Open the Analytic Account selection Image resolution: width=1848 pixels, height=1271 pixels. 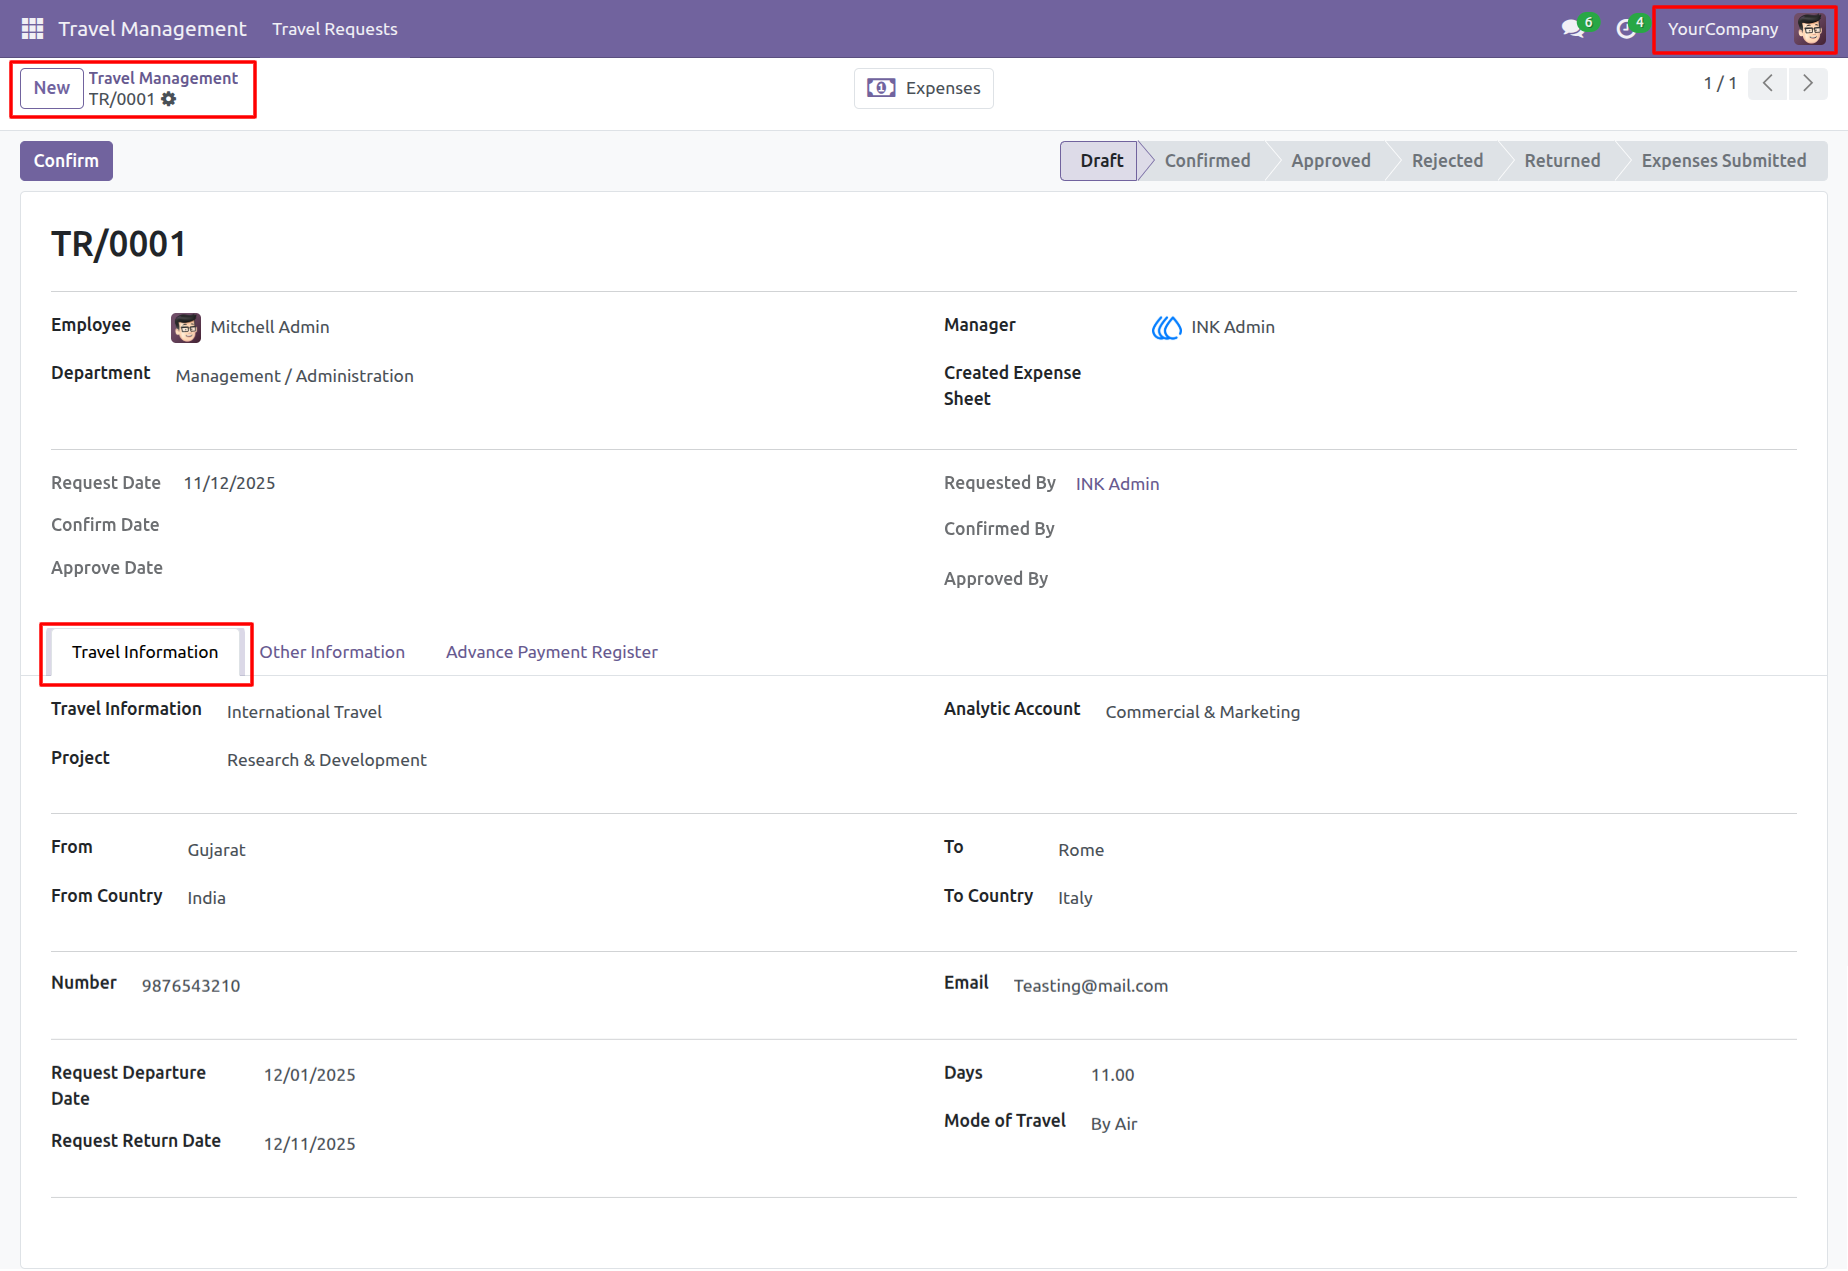[x=1203, y=712]
